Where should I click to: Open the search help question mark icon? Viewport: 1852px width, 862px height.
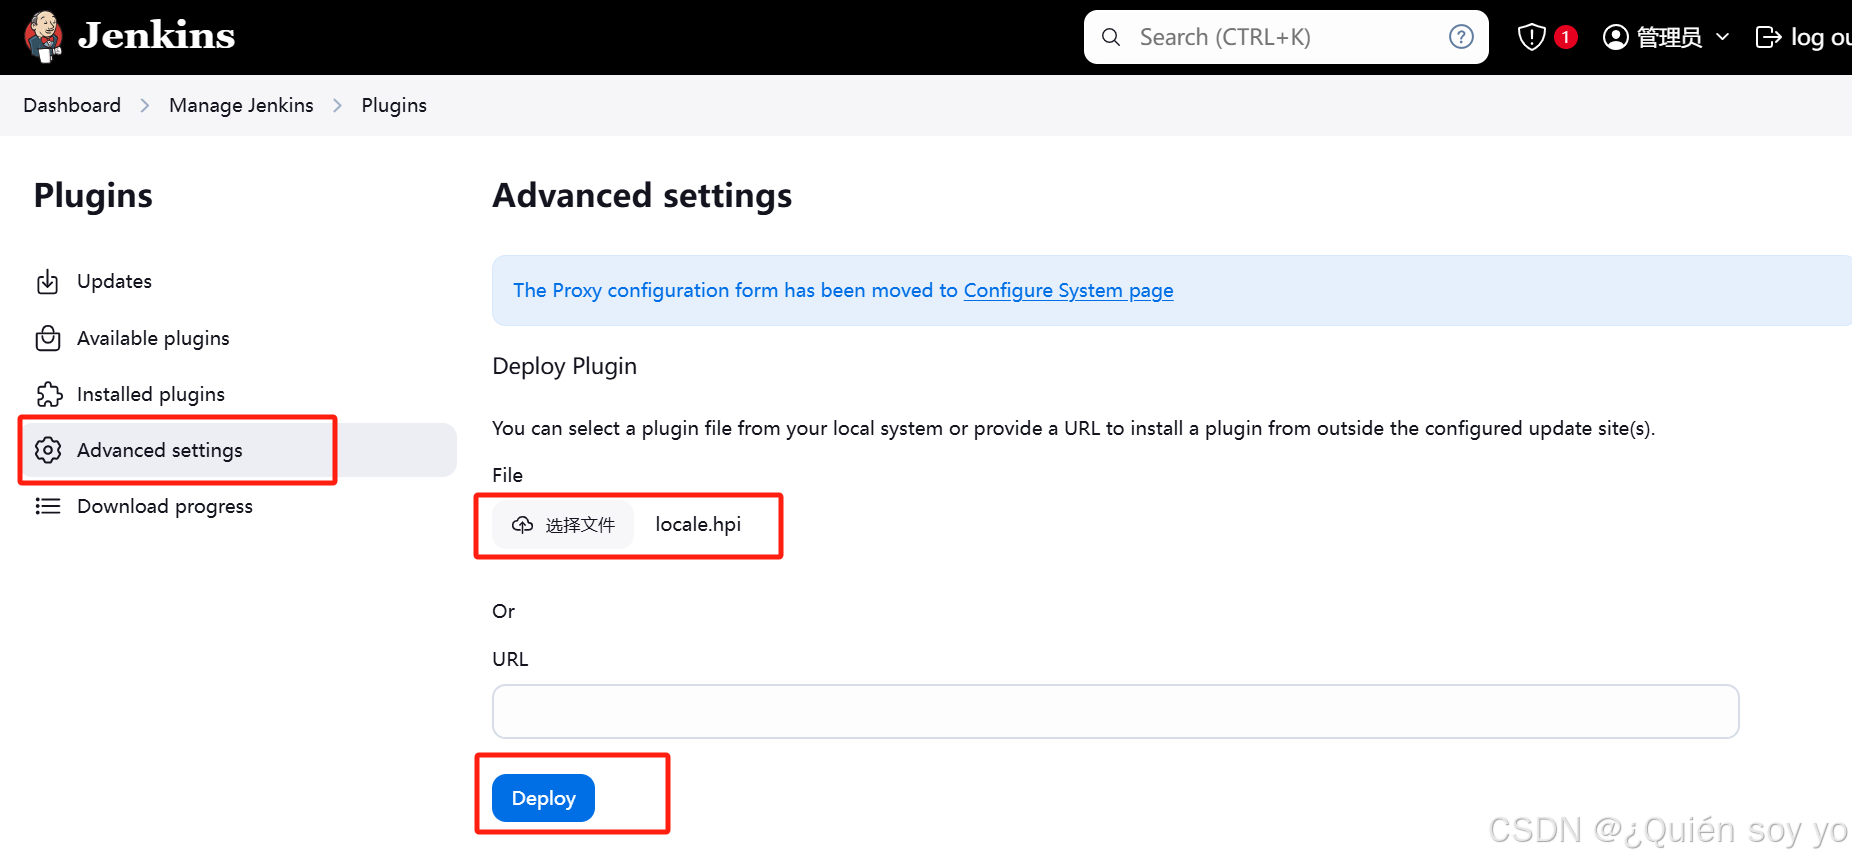point(1461,37)
